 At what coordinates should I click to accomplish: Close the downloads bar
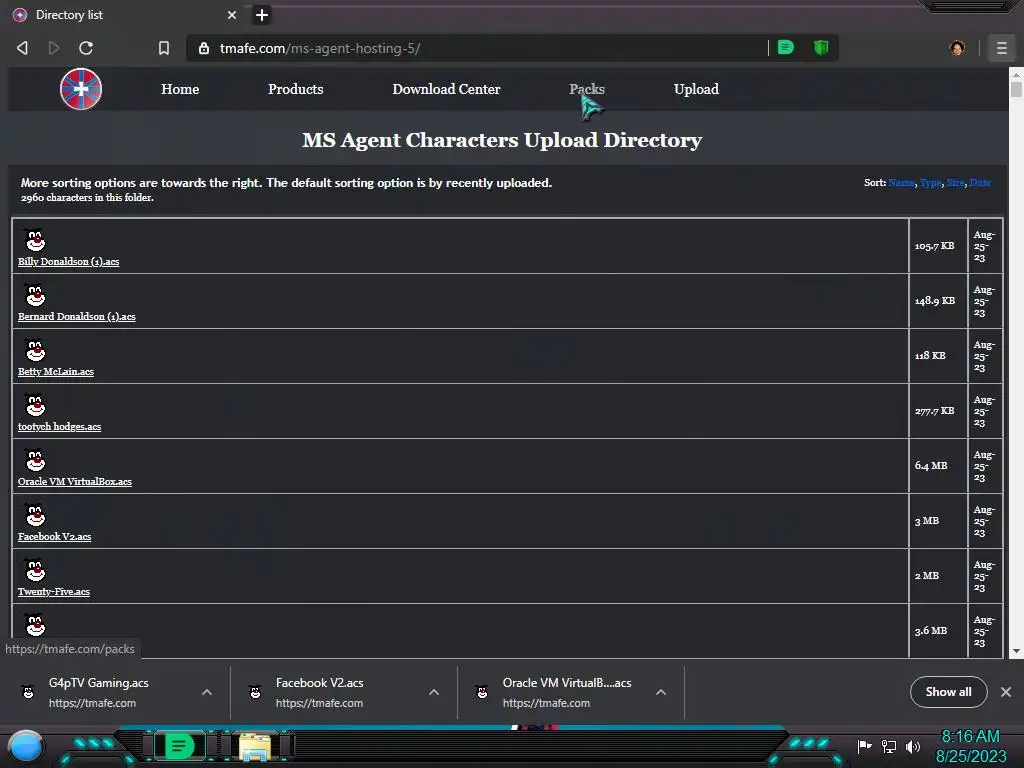pos(1006,692)
